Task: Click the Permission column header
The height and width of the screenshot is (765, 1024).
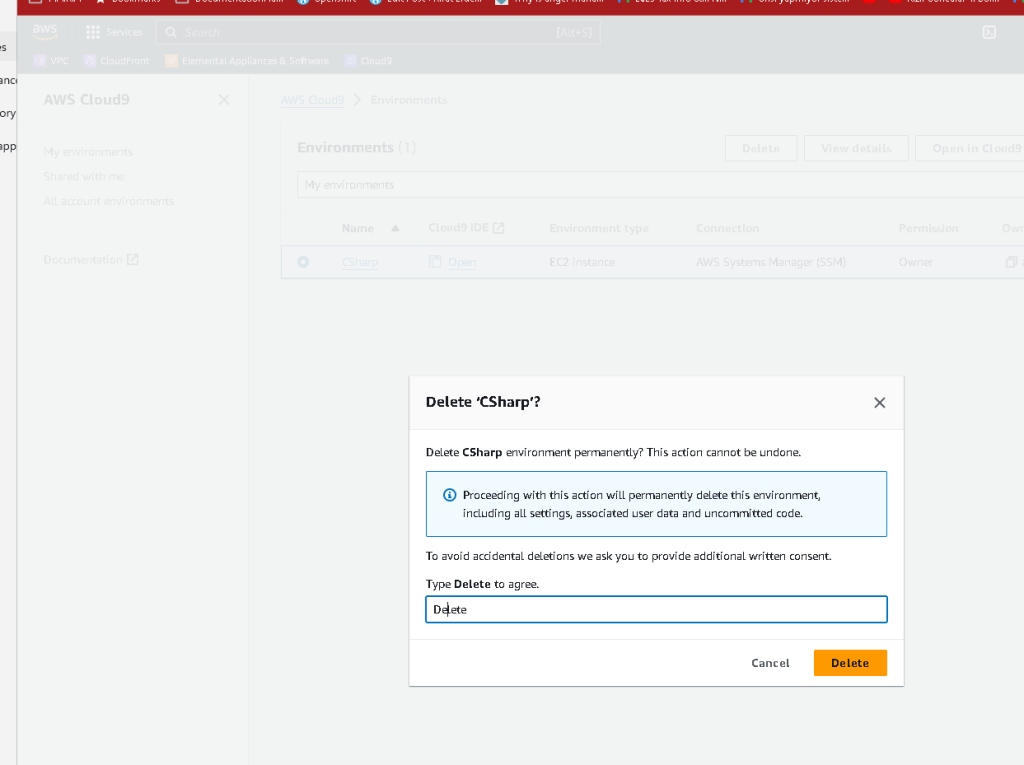Action: (x=928, y=228)
